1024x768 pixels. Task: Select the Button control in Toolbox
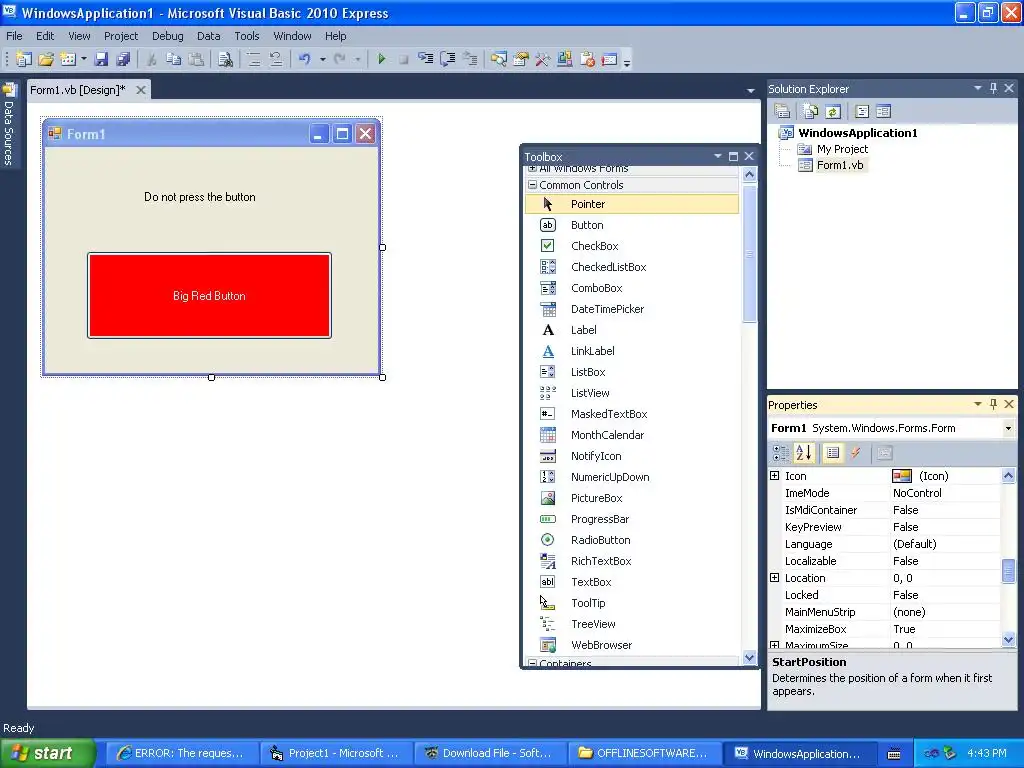coord(632,225)
